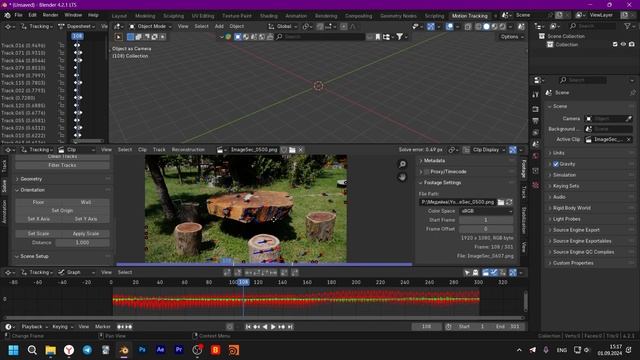Collapse the Orientation panel
640x360 pixels.
32,190
